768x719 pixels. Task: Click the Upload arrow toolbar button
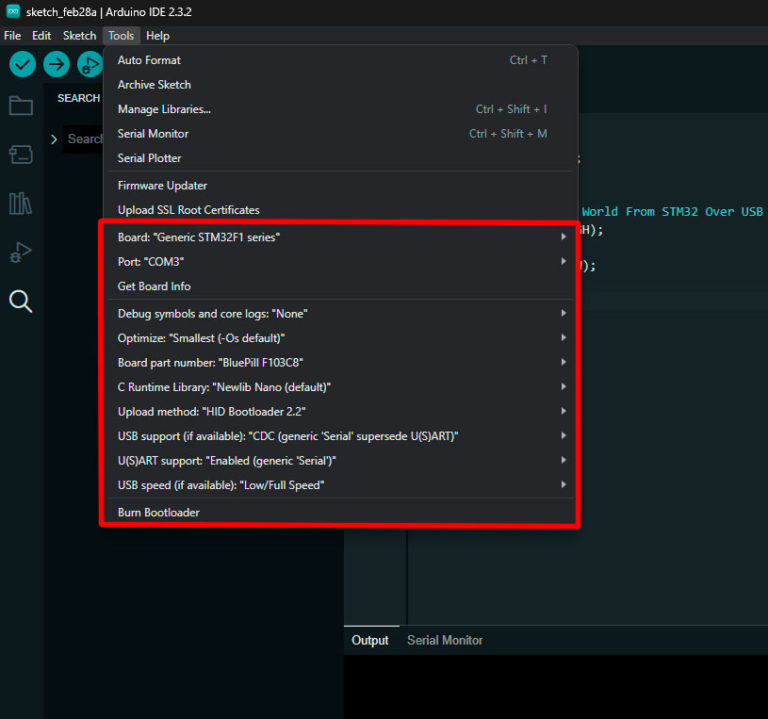coord(56,64)
